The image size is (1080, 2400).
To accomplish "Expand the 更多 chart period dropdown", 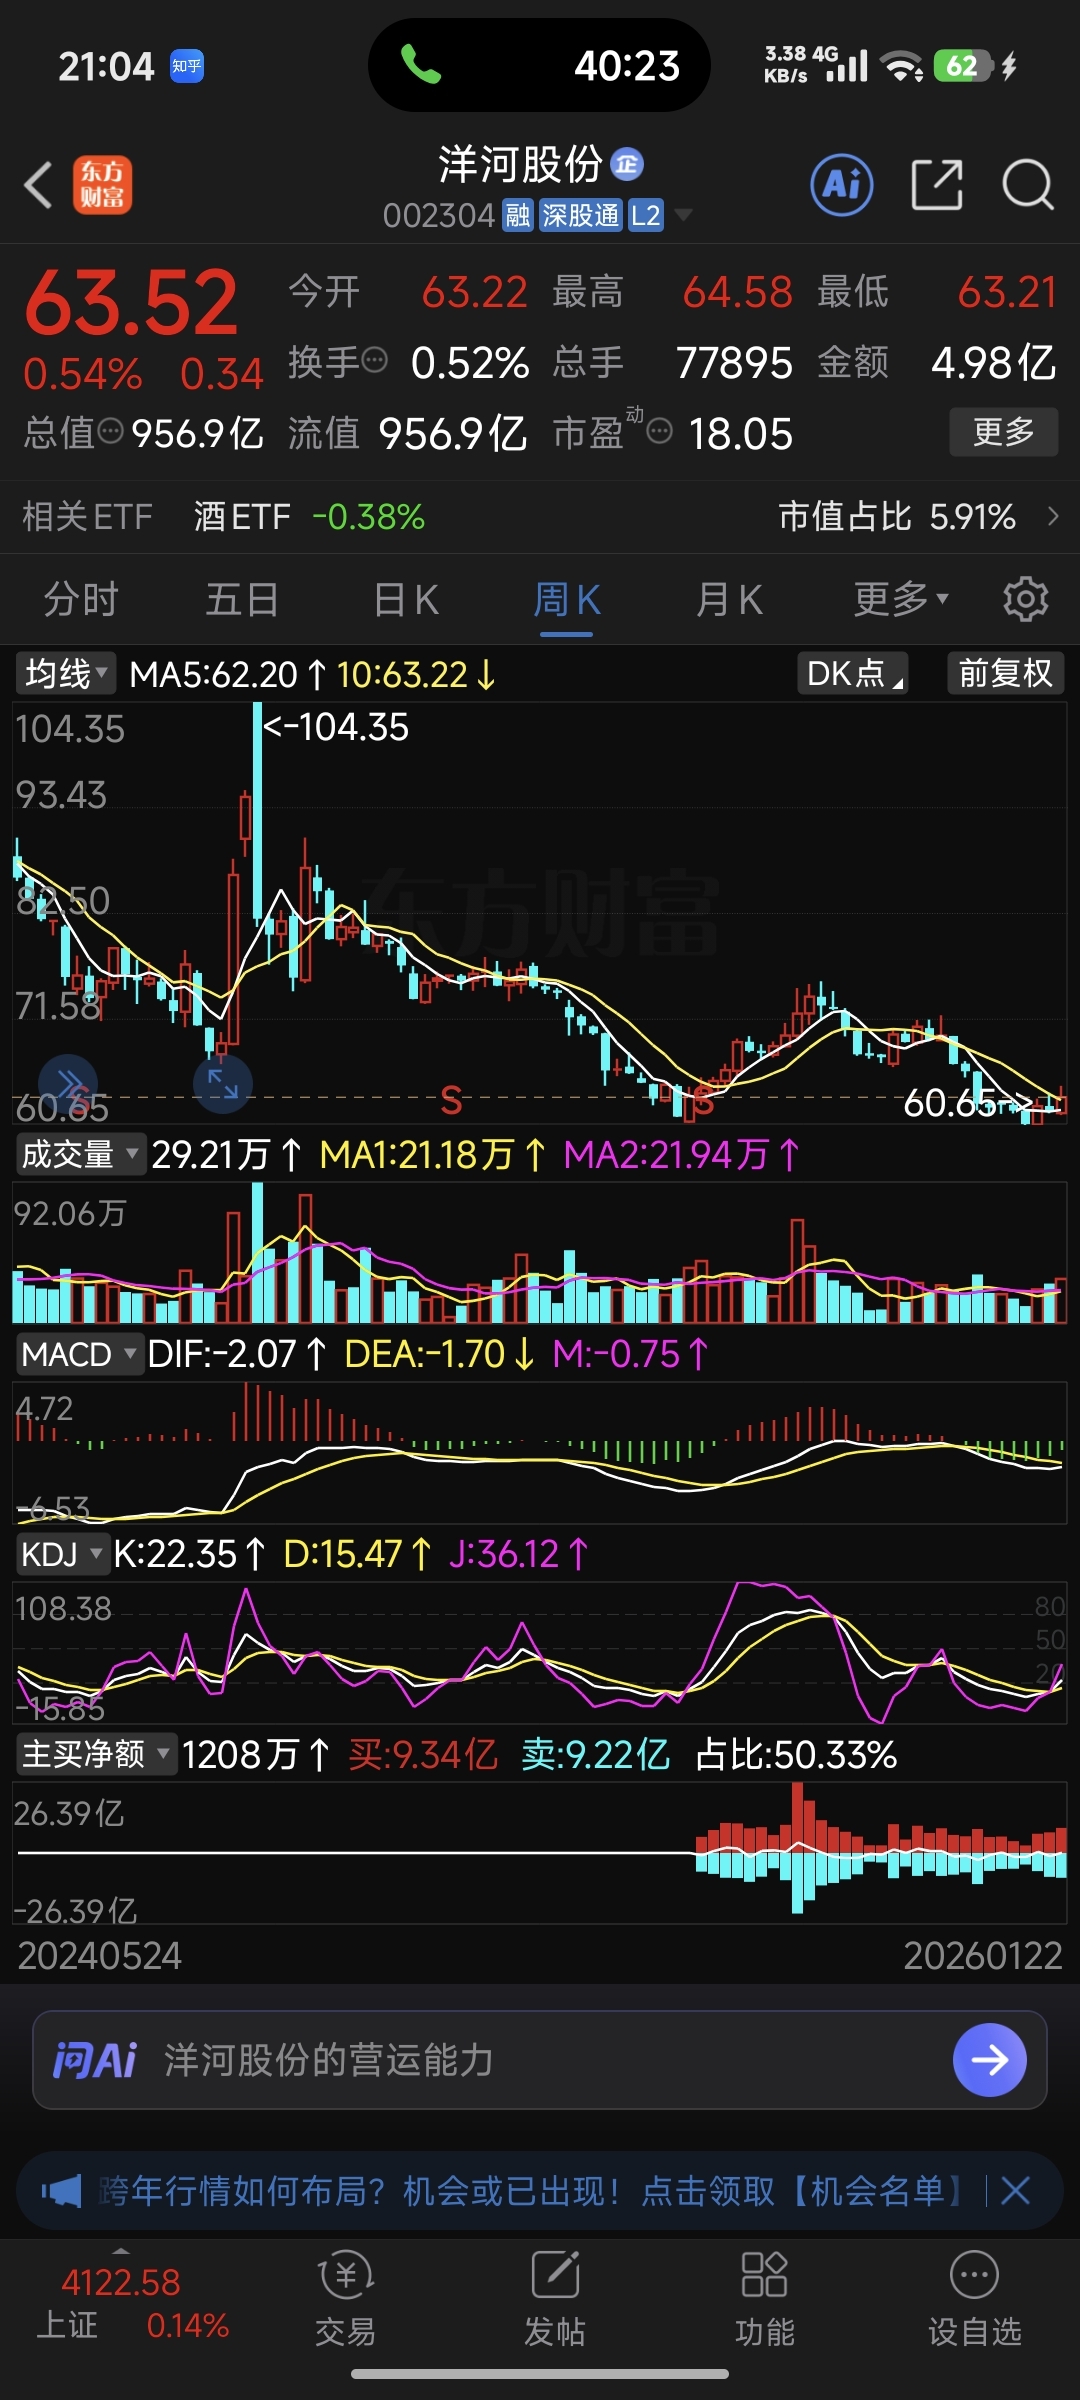I will coord(900,599).
